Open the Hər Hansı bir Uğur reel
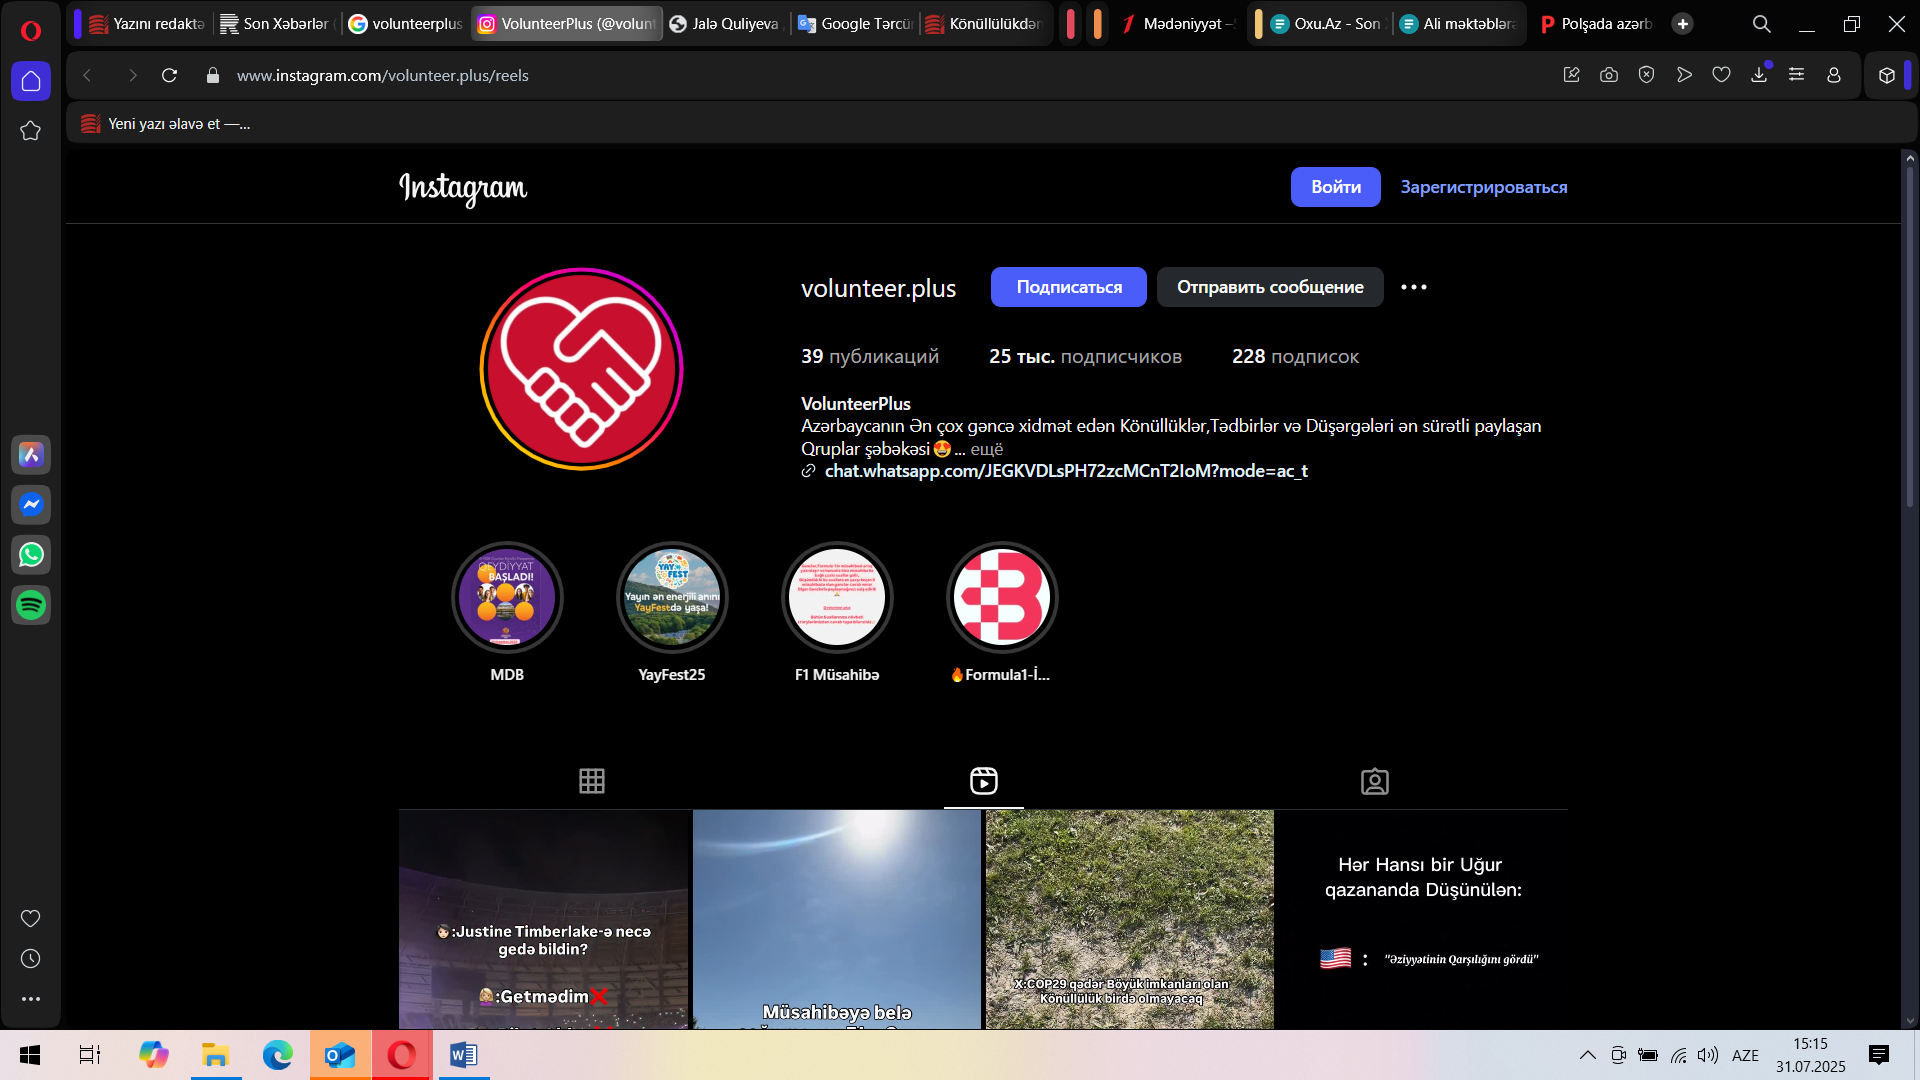The height and width of the screenshot is (1080, 1920). [x=1423, y=919]
